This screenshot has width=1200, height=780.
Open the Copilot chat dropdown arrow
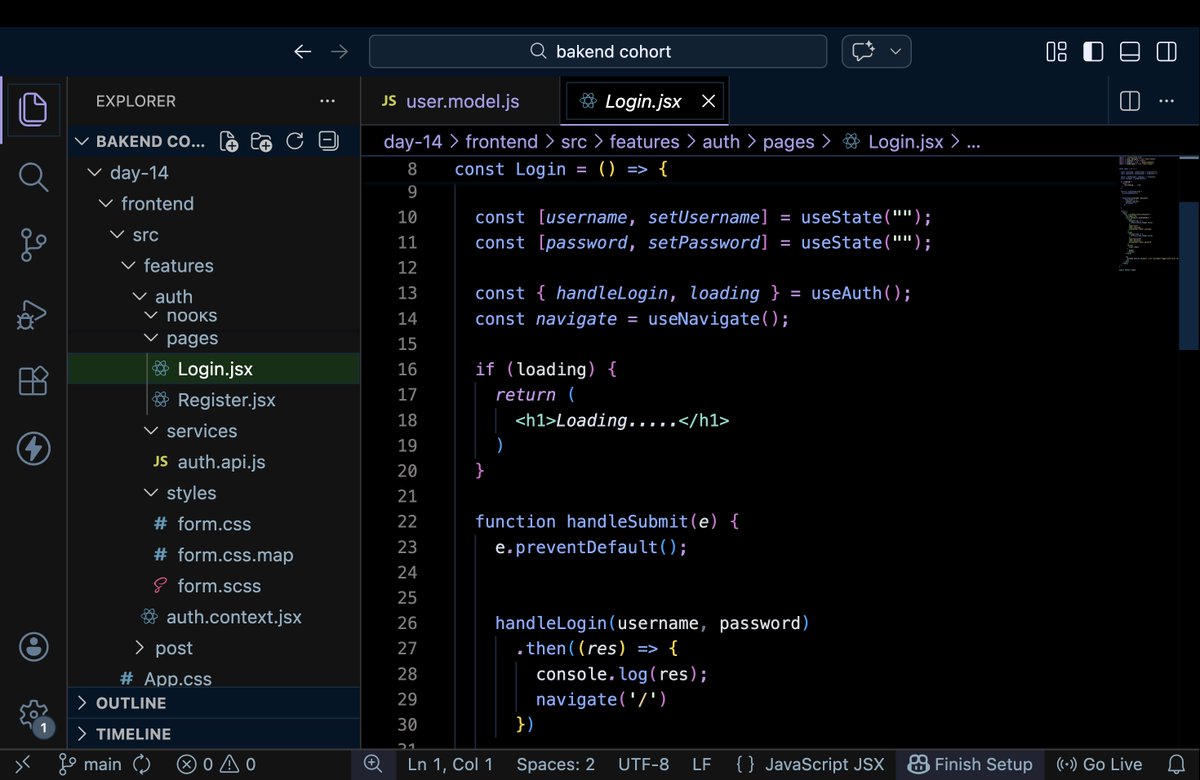[896, 51]
